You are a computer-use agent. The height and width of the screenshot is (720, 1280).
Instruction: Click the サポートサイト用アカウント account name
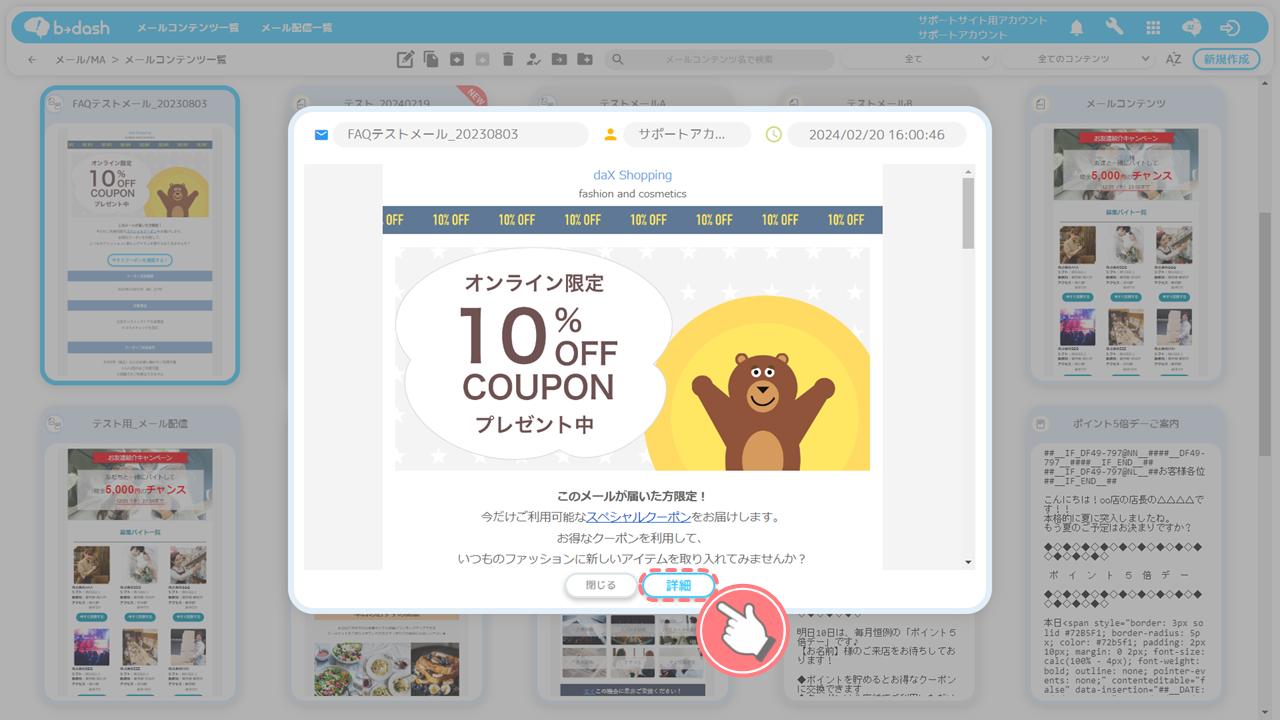[983, 20]
